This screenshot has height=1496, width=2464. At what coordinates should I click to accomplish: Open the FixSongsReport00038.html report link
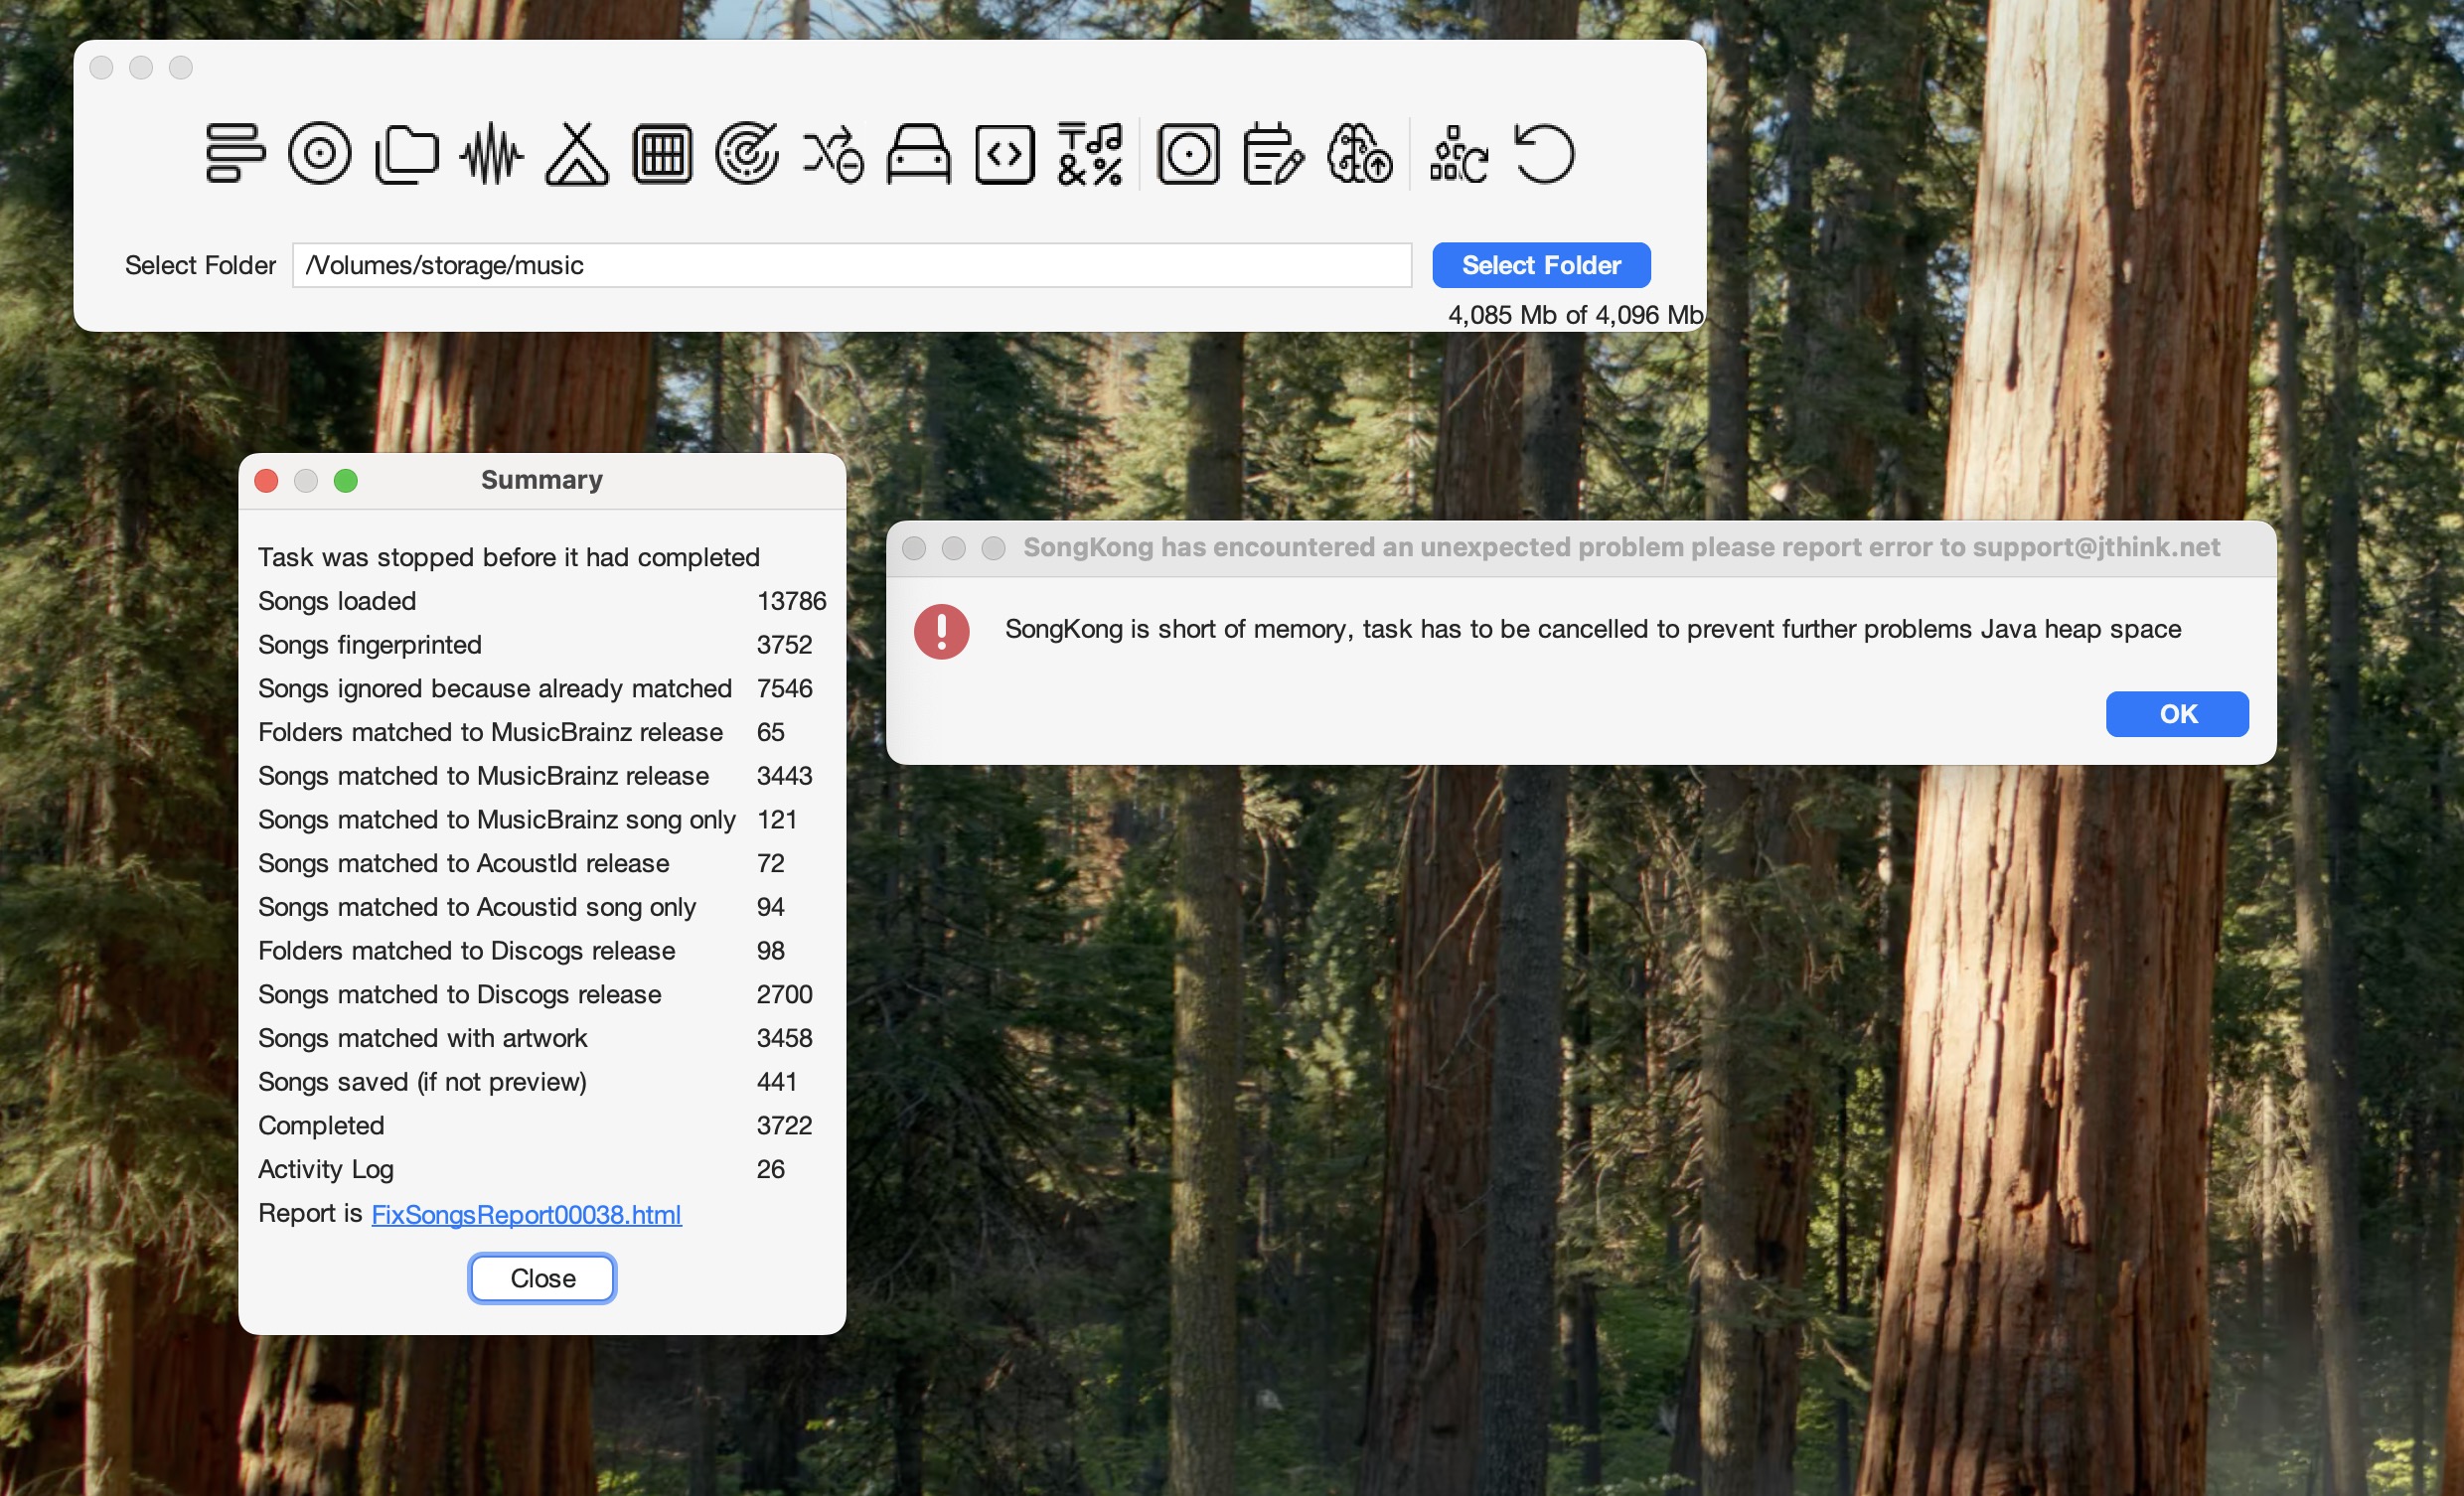pyautogui.click(x=526, y=1214)
